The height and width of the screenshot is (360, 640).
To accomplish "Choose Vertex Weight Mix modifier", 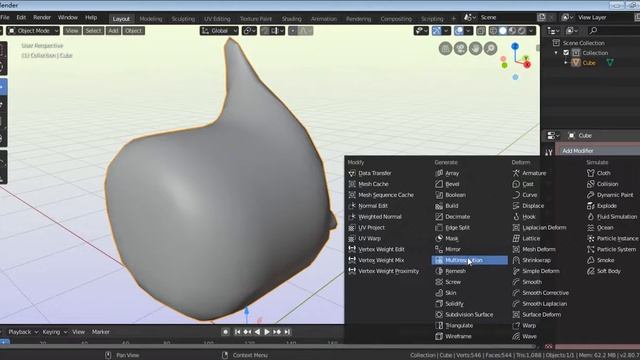I will pyautogui.click(x=376, y=260).
